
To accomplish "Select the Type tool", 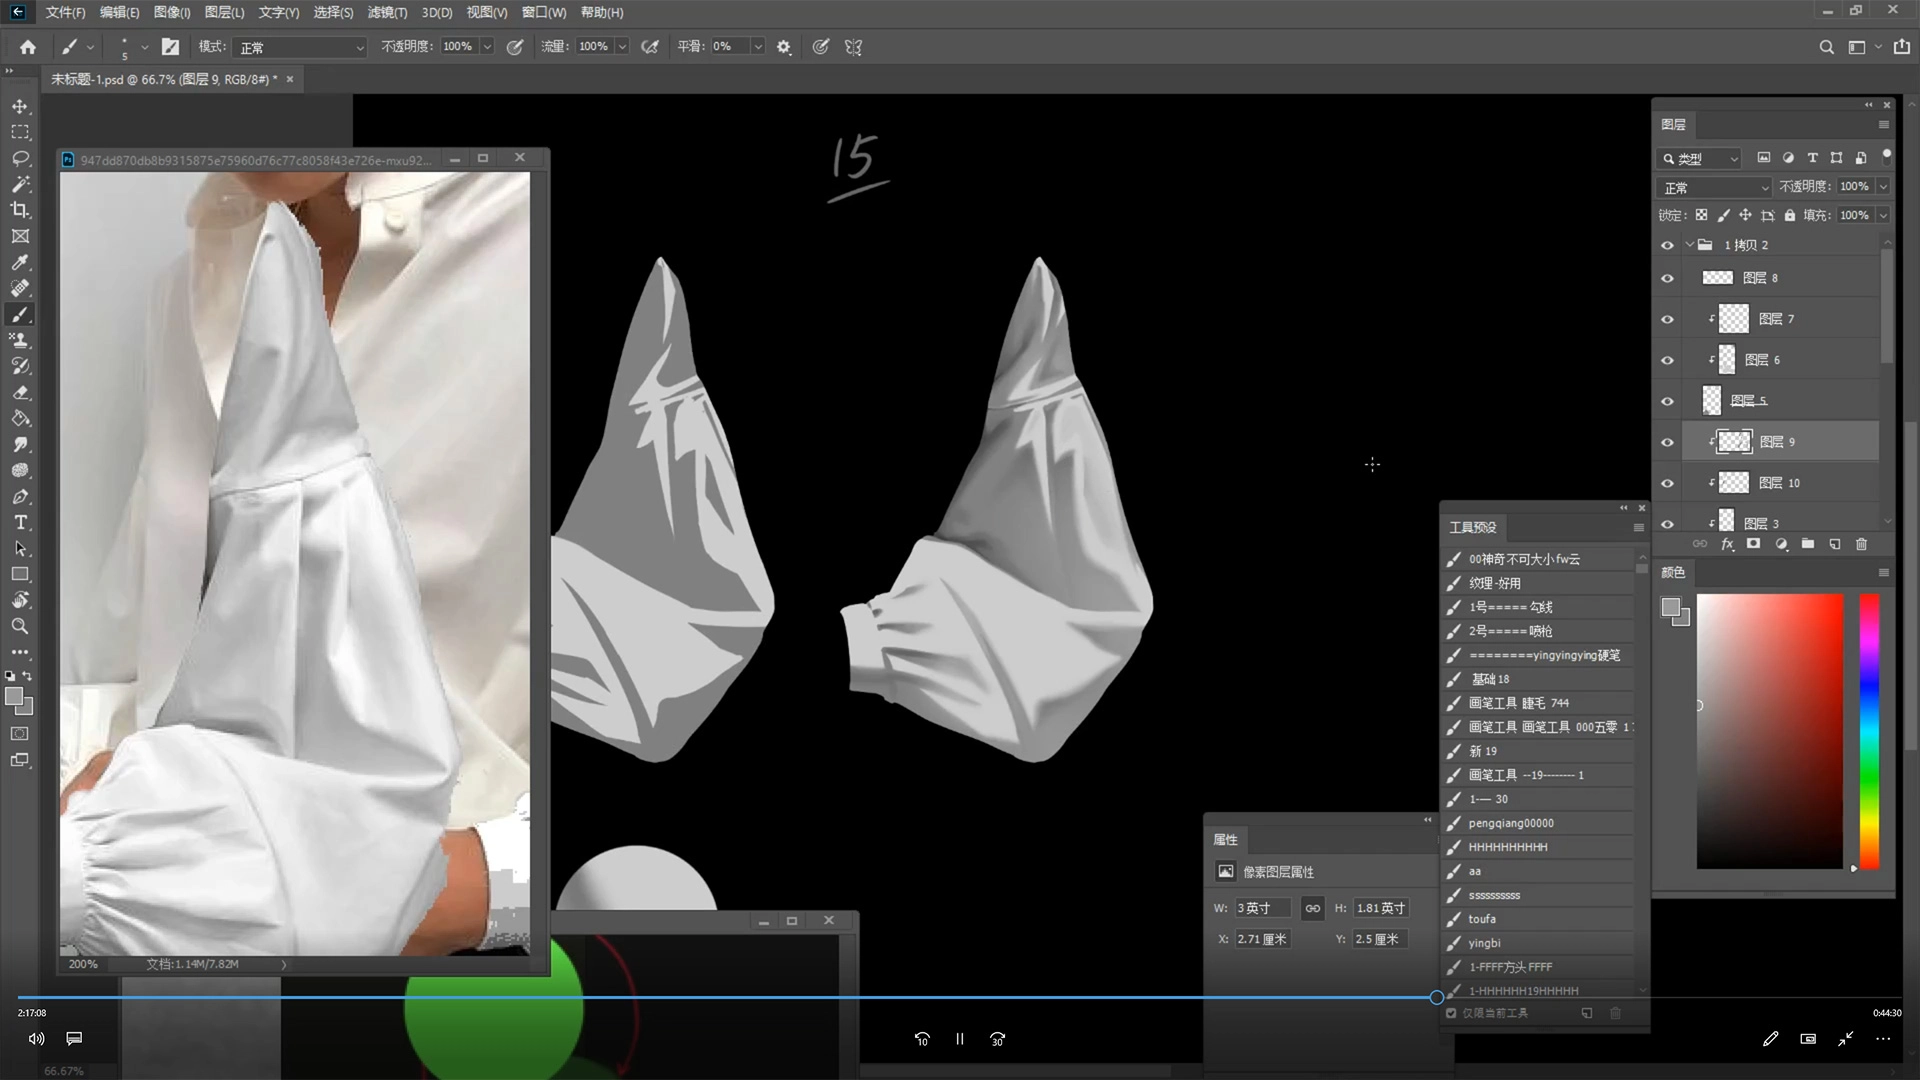I will [x=20, y=522].
